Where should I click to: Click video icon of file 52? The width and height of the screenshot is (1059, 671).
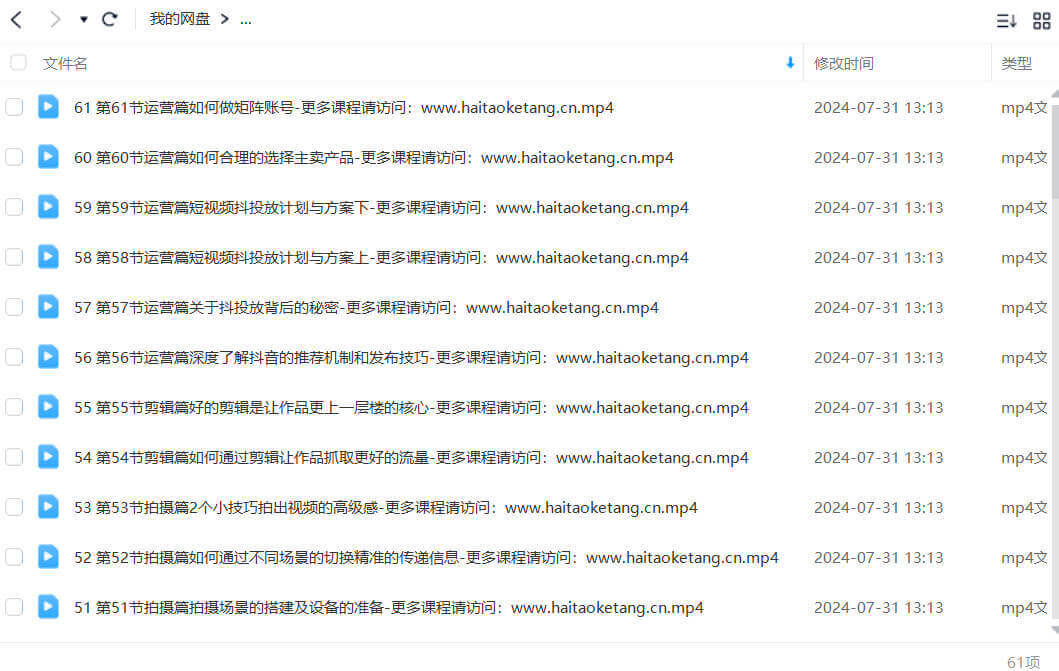point(48,556)
